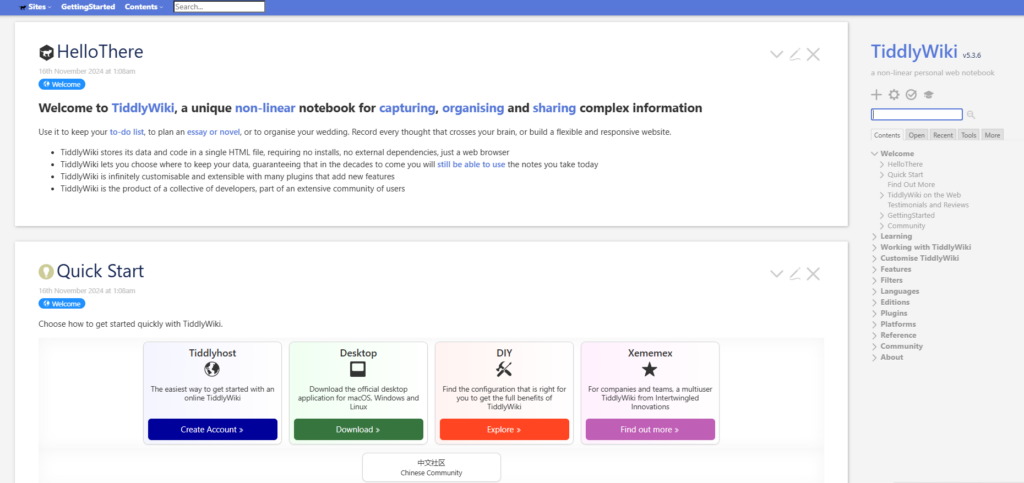Click the green Download button for Desktop

tap(358, 429)
